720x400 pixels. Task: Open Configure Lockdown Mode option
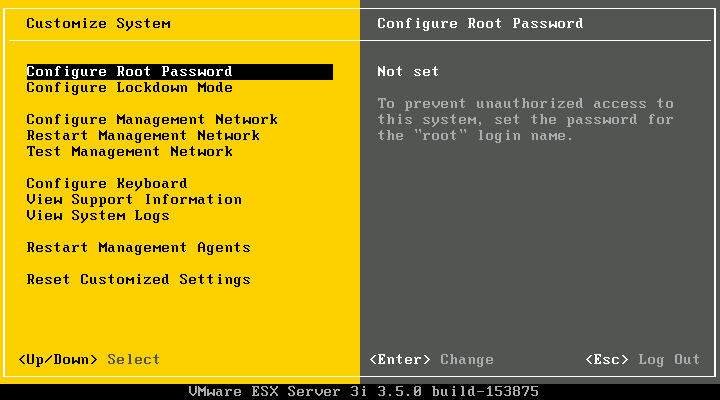pyautogui.click(x=129, y=88)
